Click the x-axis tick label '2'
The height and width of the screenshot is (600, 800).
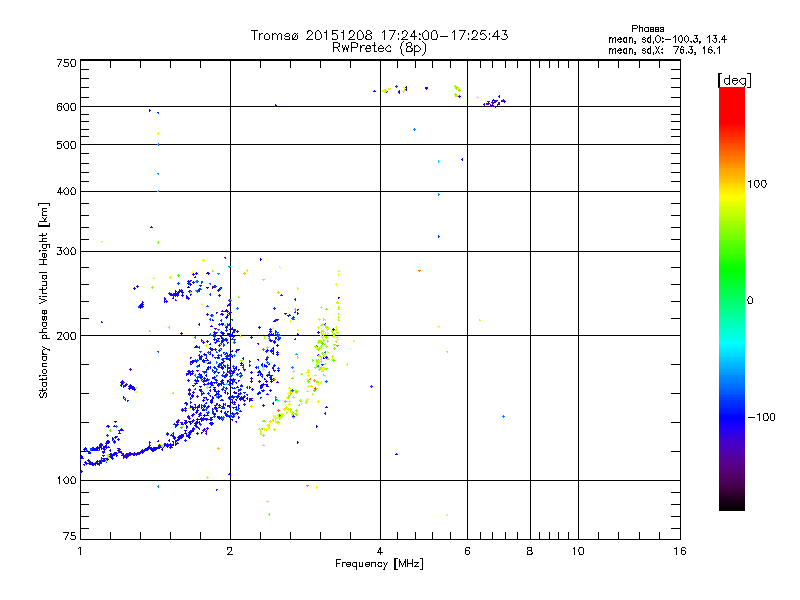pyautogui.click(x=230, y=551)
